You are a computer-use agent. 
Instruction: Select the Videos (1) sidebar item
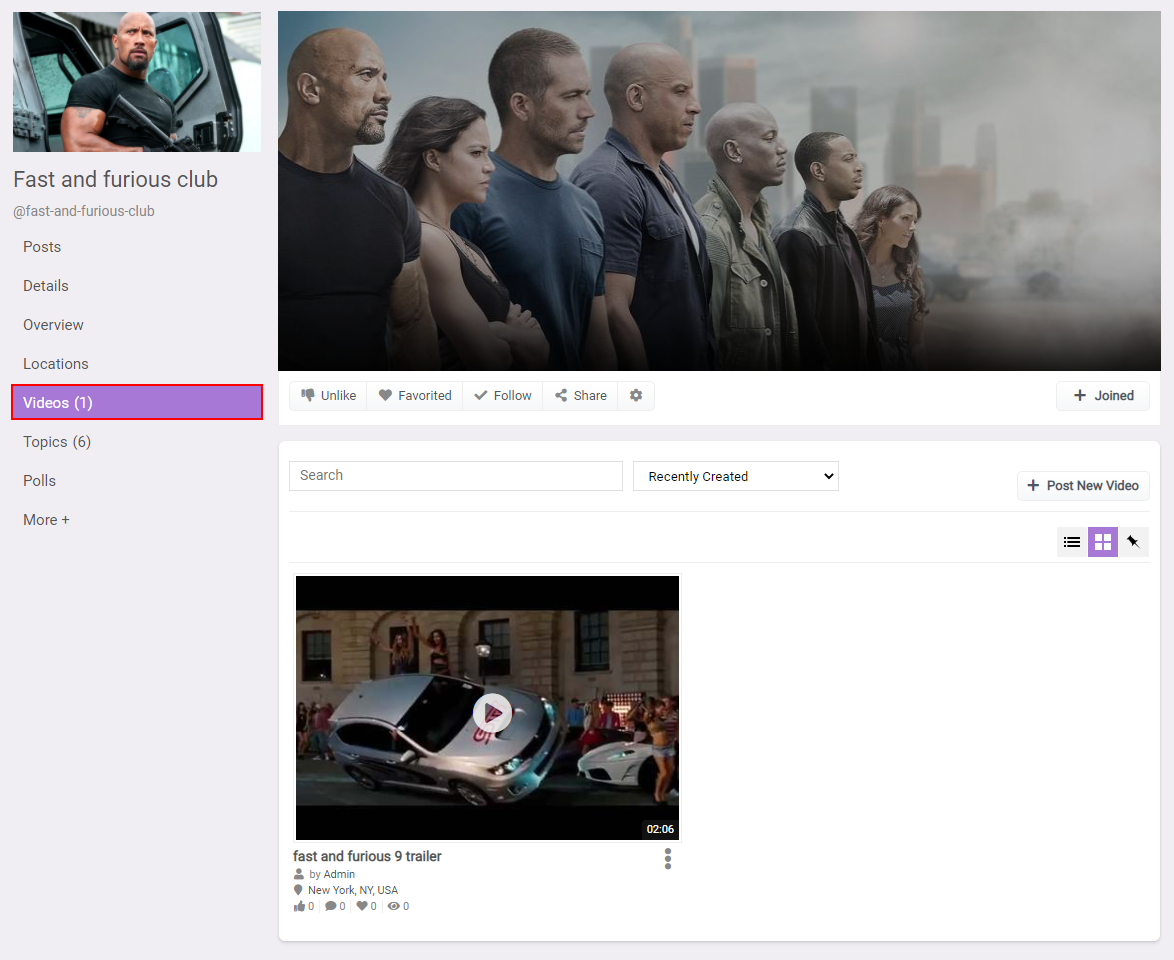(137, 402)
